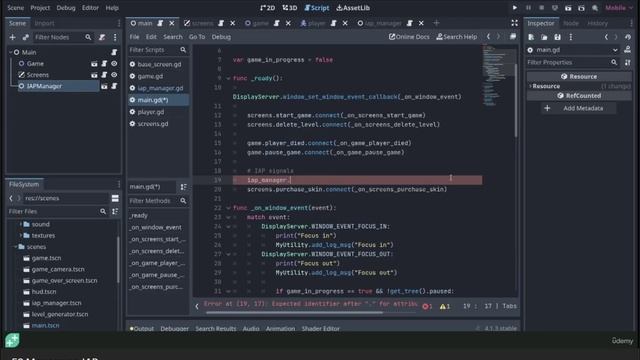Toggle the script list panel arrow
Screen dimensions: 640x360
pos(197,306)
